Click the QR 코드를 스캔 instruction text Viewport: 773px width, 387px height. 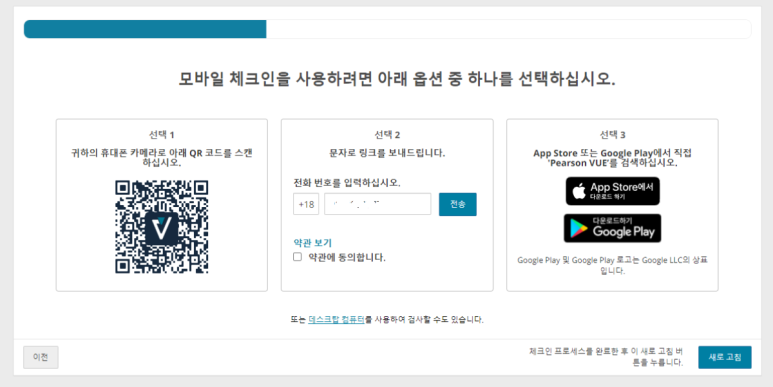click(162, 158)
